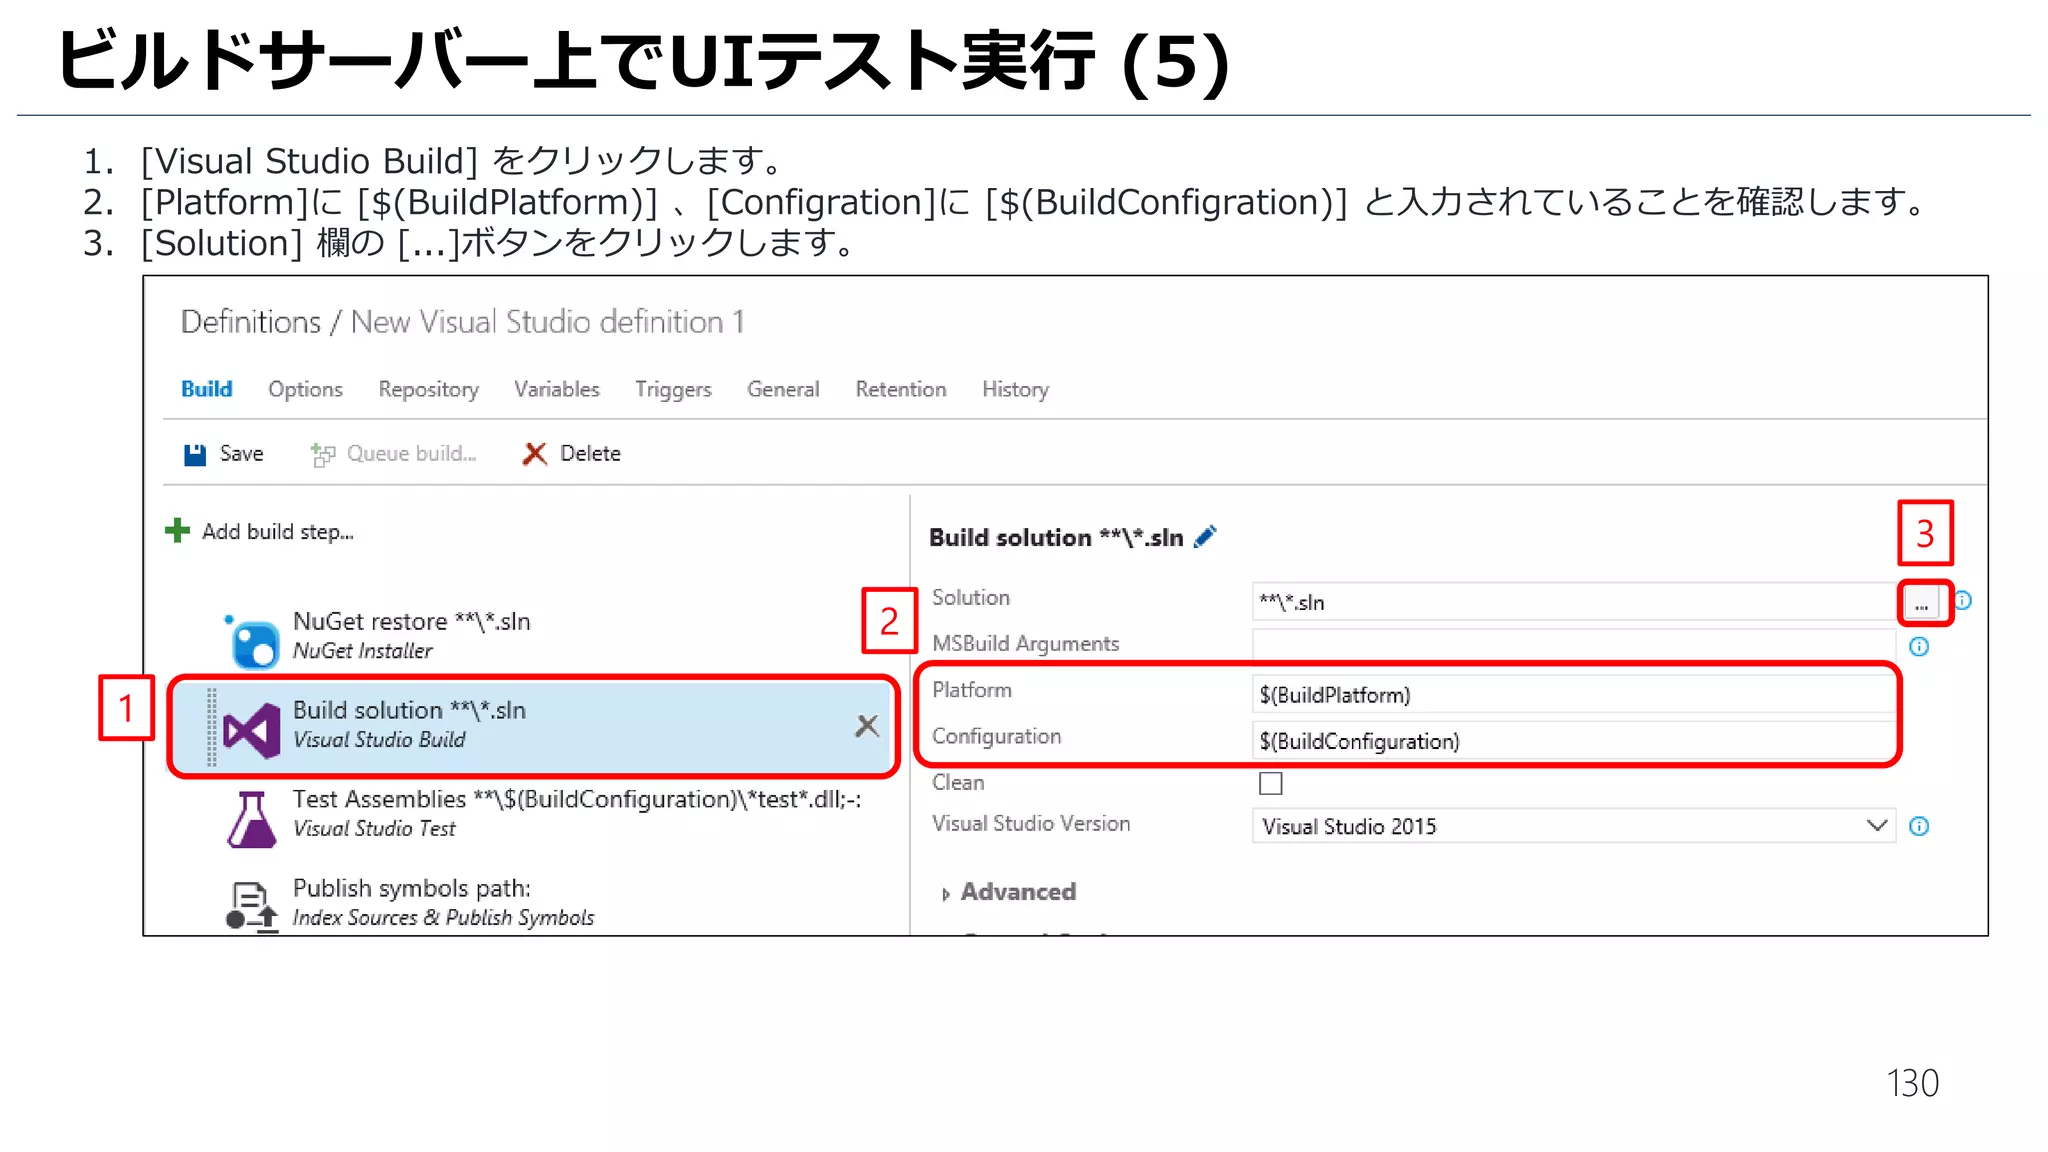
Task: Click the Configuration input field
Action: click(1574, 740)
